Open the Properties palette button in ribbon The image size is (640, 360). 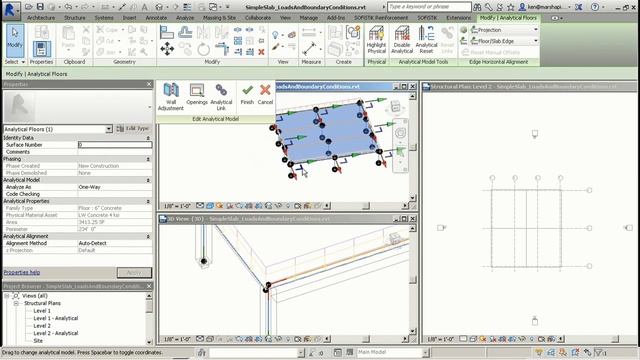41,49
